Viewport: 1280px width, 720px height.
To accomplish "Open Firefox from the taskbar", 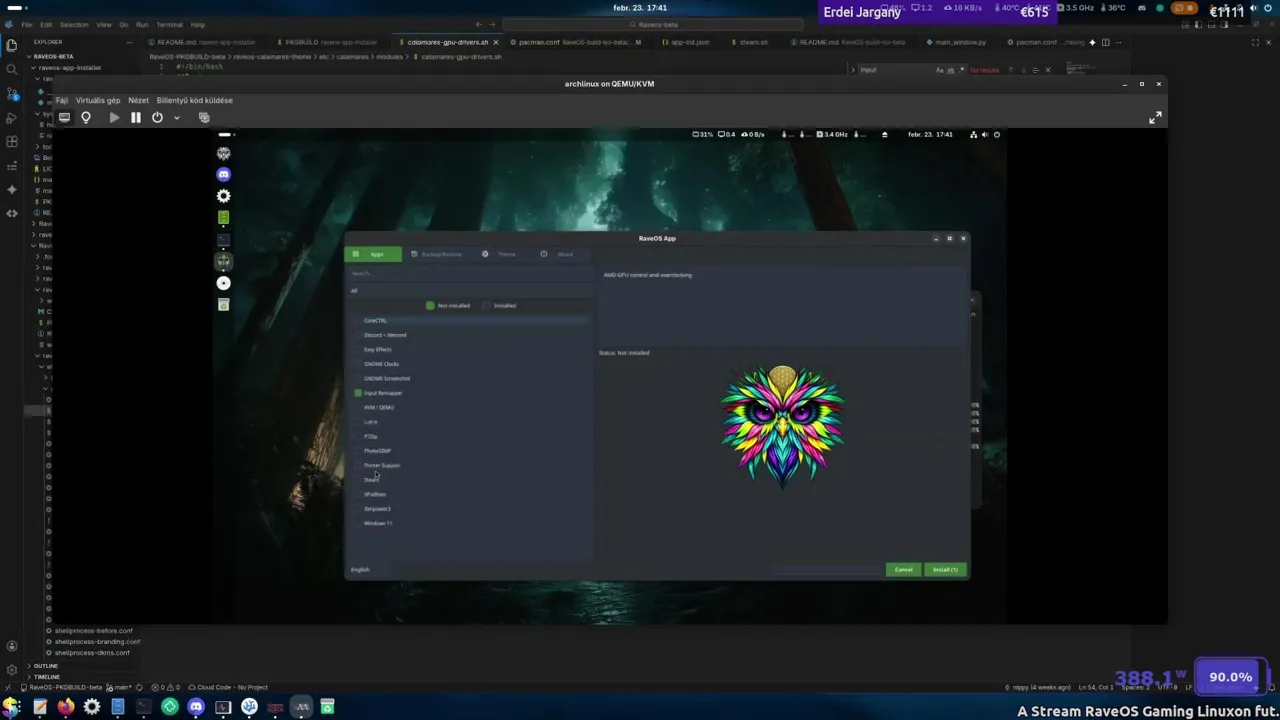I will (x=65, y=707).
